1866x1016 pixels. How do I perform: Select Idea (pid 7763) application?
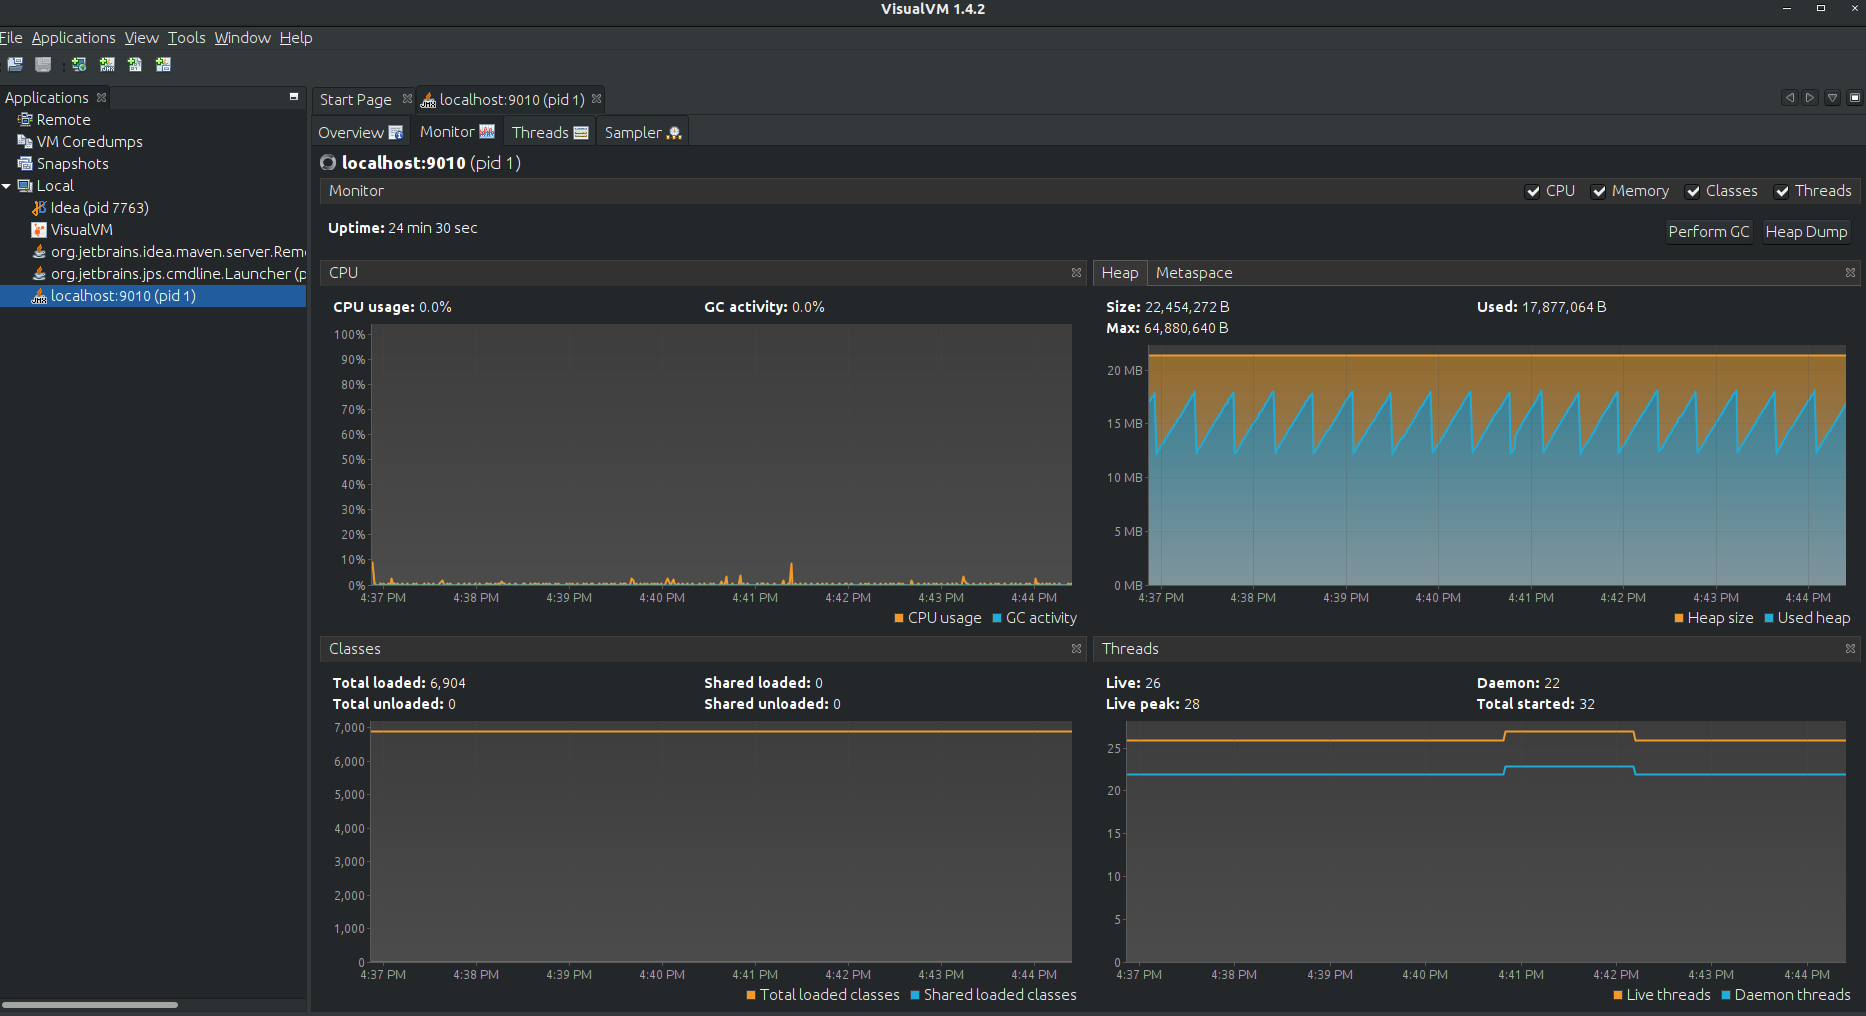pos(99,208)
